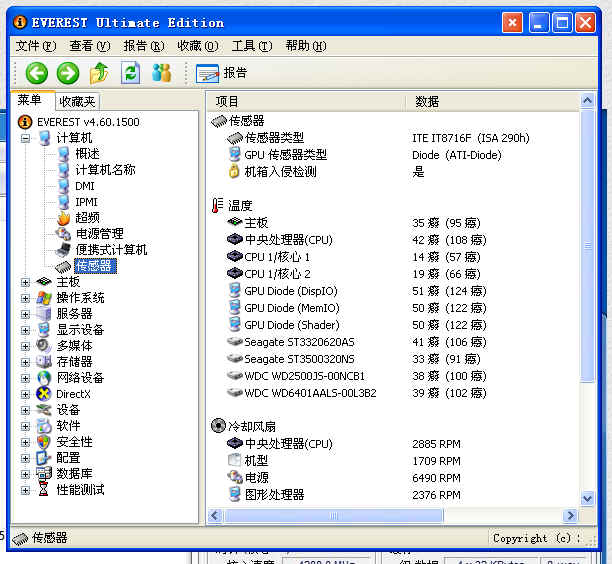Click the fan icon beside 冷却风扇
Screen dimensions: 612x564
[218, 426]
